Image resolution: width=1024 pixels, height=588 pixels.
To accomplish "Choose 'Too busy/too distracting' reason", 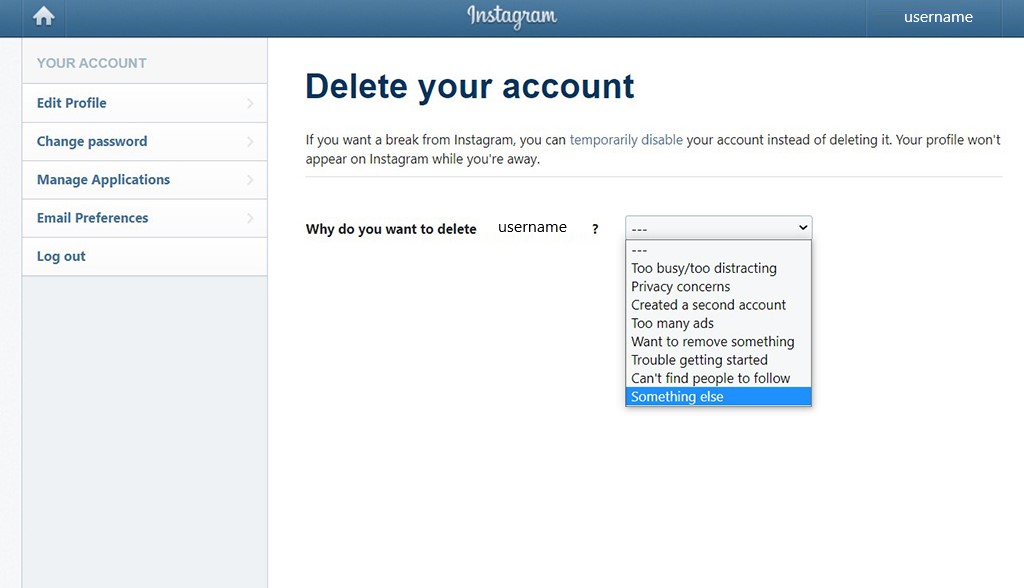I will tap(718, 269).
